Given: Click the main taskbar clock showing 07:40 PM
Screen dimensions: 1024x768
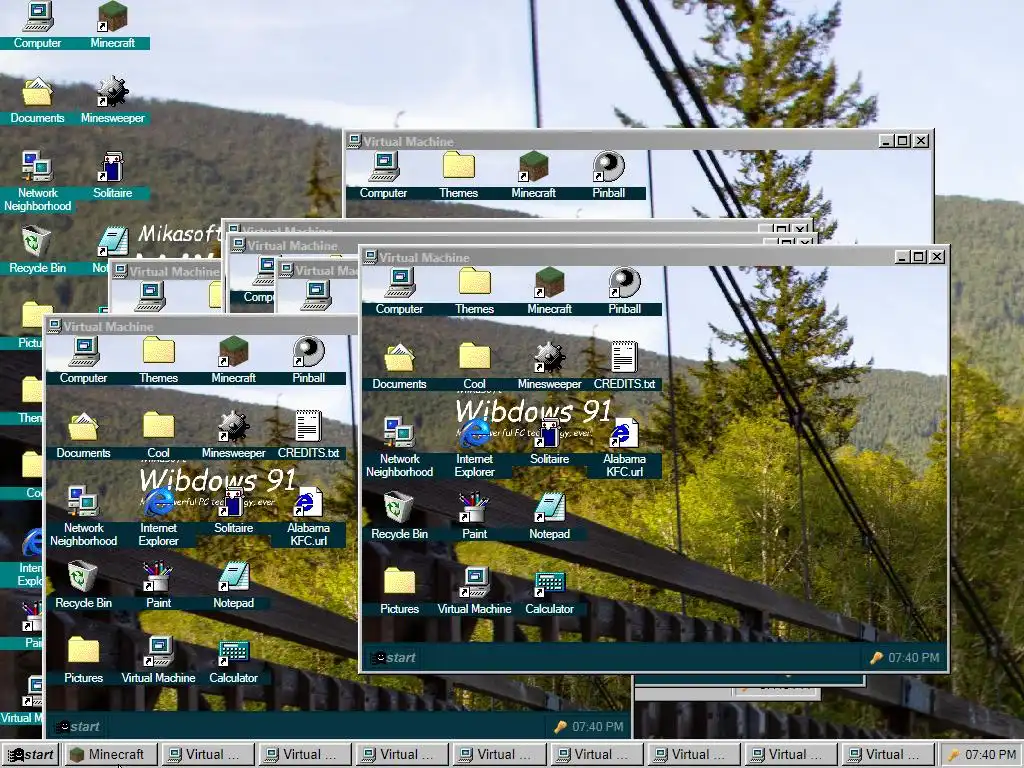Looking at the screenshot, I should pyautogui.click(x=981, y=754).
